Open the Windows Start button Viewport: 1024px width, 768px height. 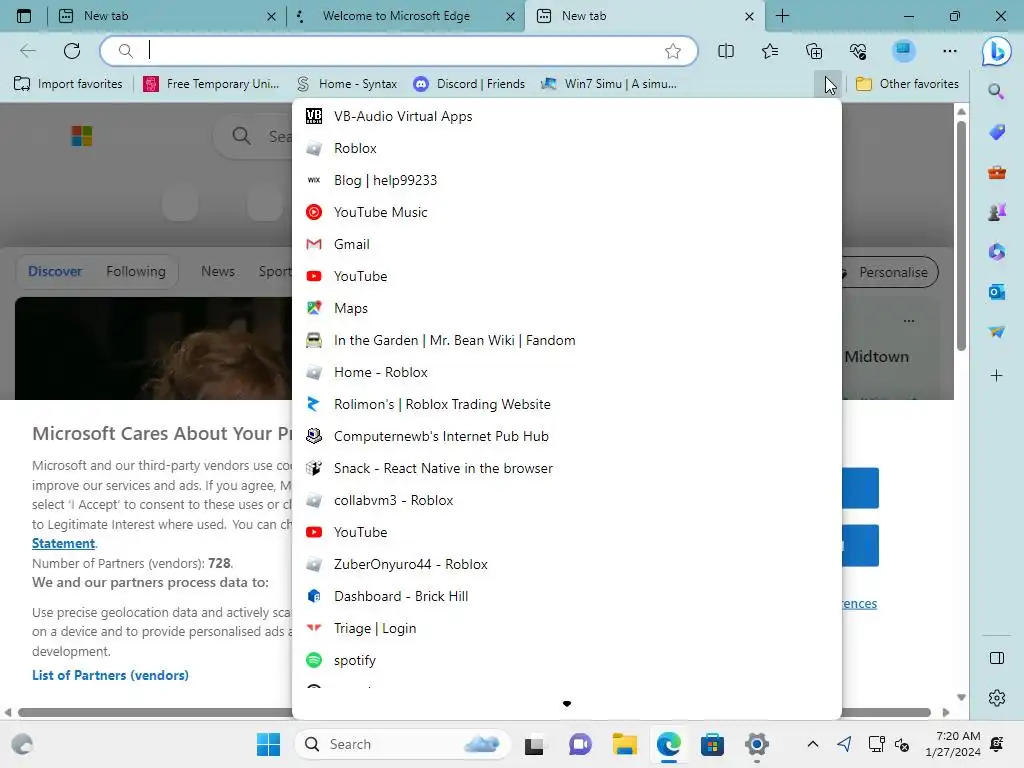click(x=268, y=744)
